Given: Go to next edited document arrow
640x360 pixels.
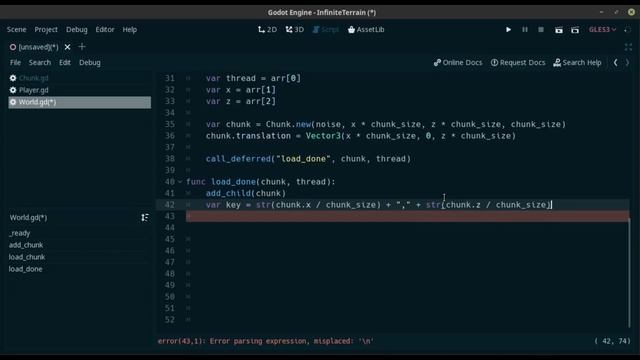Looking at the screenshot, I should (x=627, y=62).
